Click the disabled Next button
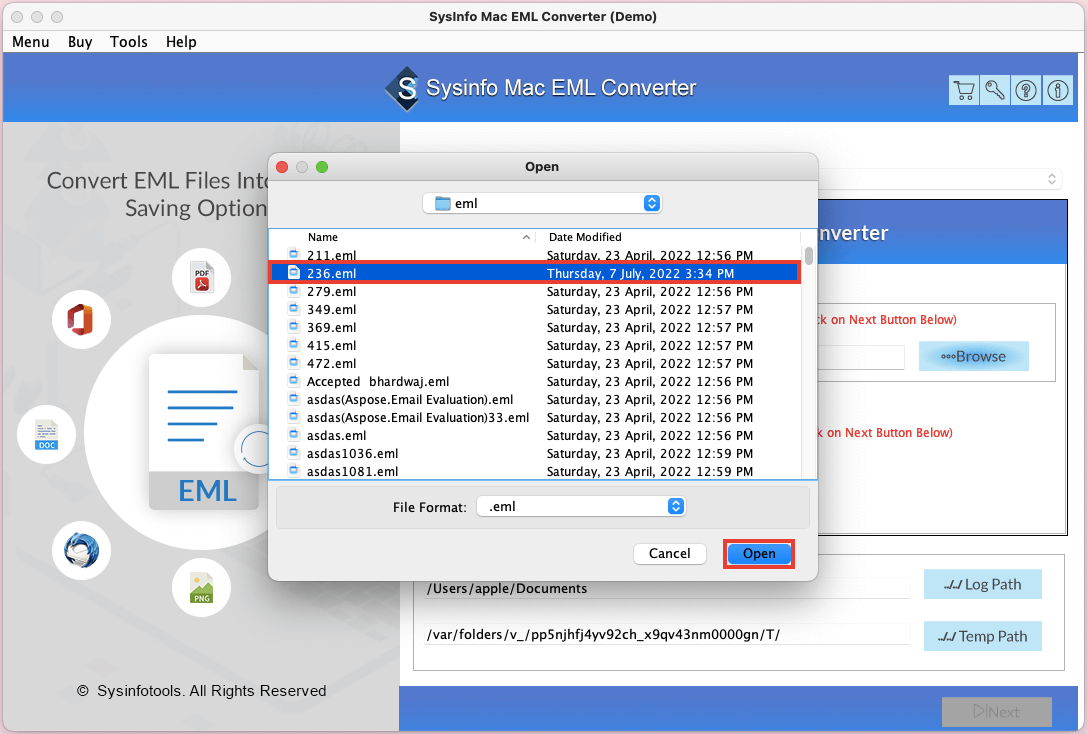 996,712
